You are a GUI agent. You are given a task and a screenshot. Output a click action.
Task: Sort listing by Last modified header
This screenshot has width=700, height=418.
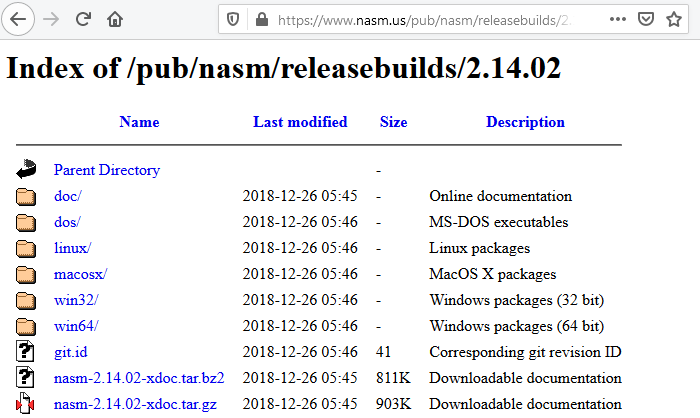[x=300, y=122]
